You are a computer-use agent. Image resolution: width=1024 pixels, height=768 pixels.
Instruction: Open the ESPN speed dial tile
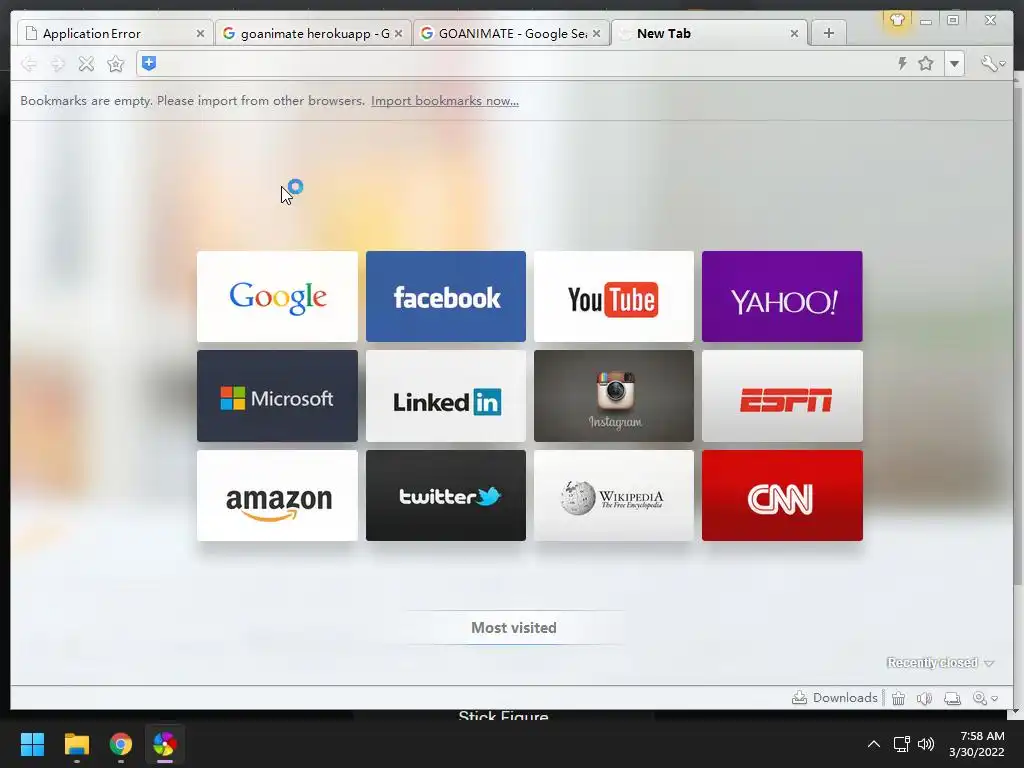click(x=782, y=396)
